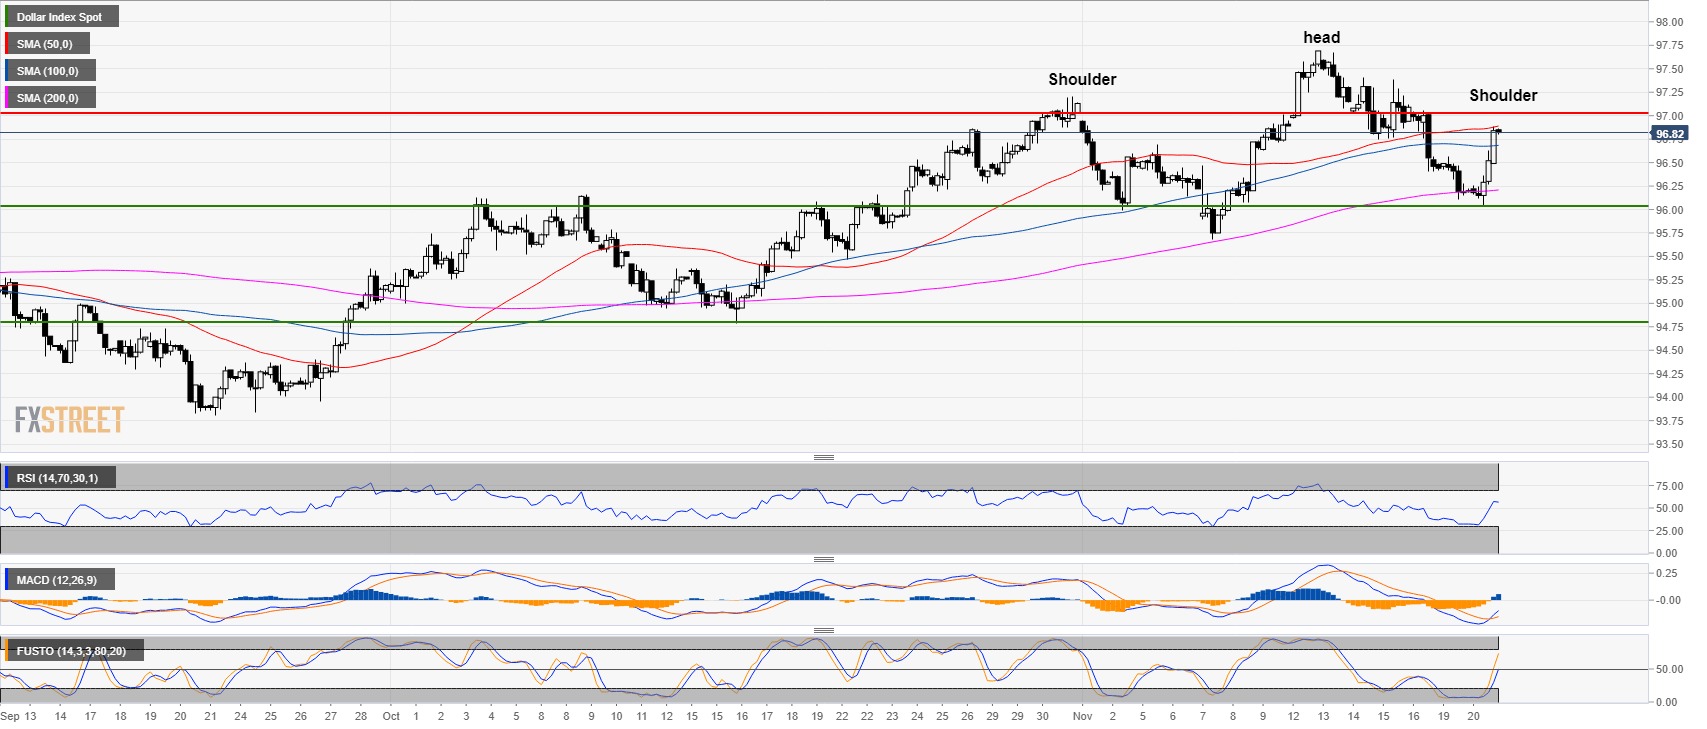This screenshot has width=1707, height=729.
Task: Select the left "Shoulder" annotation
Action: [1082, 80]
